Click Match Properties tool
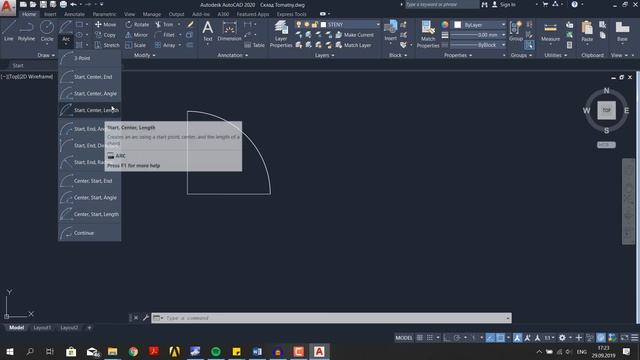The image size is (640, 360). (x=428, y=34)
